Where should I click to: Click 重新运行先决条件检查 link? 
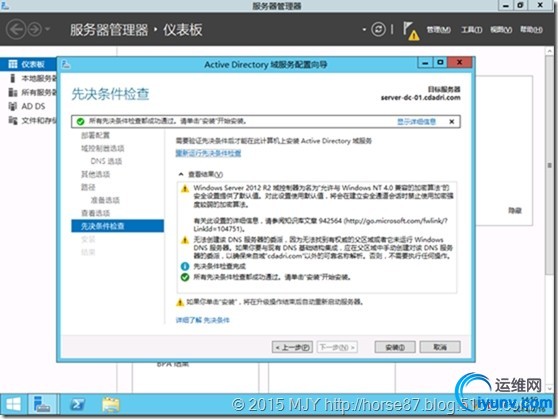pyautogui.click(x=208, y=153)
